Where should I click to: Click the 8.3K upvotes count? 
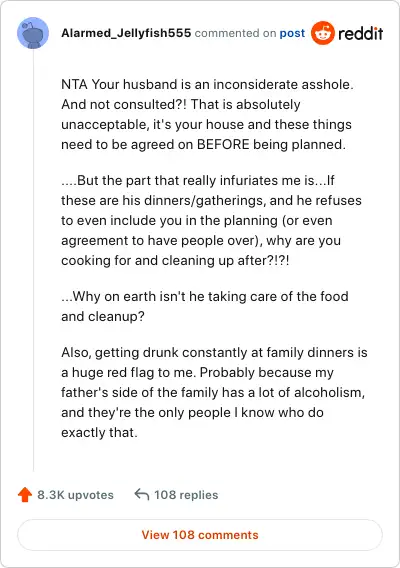pos(76,495)
